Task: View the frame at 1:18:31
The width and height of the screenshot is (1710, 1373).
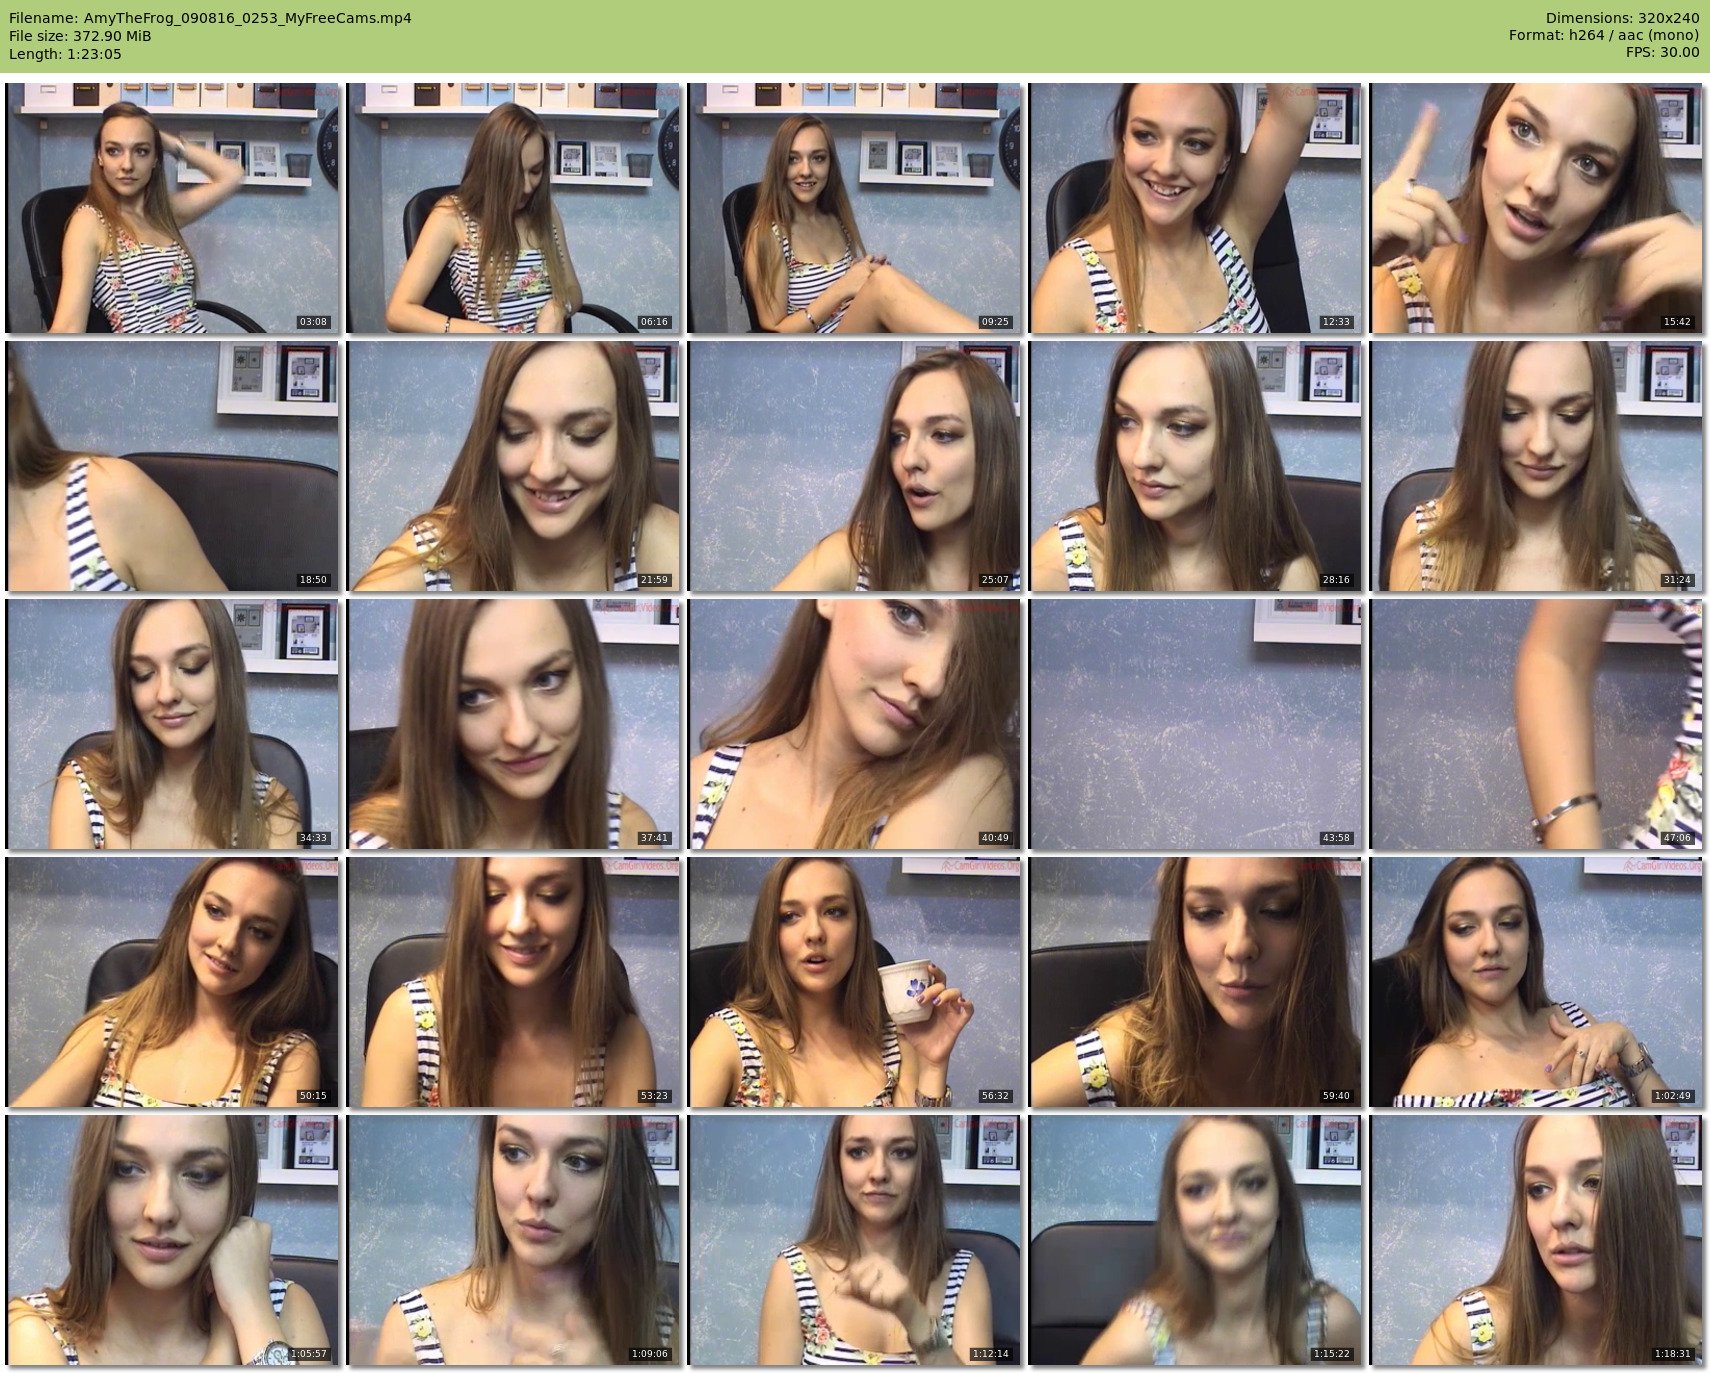Action: click(1536, 1240)
